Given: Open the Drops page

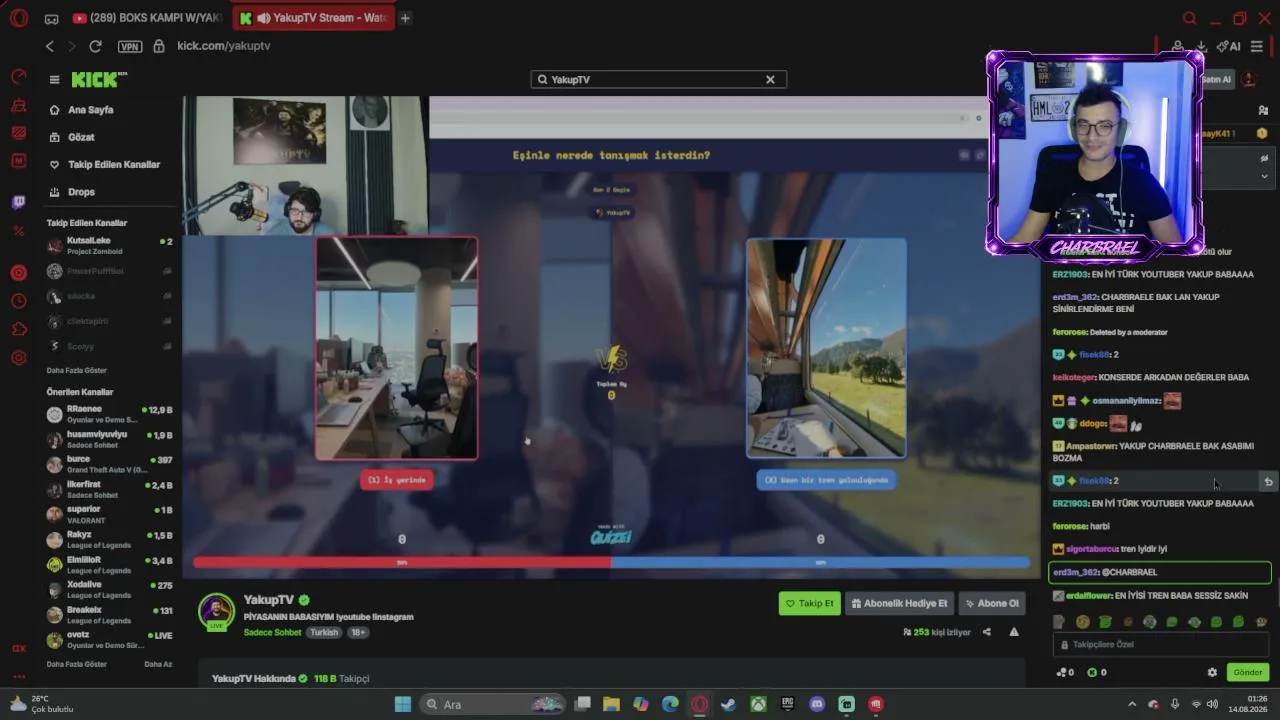Looking at the screenshot, I should [x=81, y=192].
